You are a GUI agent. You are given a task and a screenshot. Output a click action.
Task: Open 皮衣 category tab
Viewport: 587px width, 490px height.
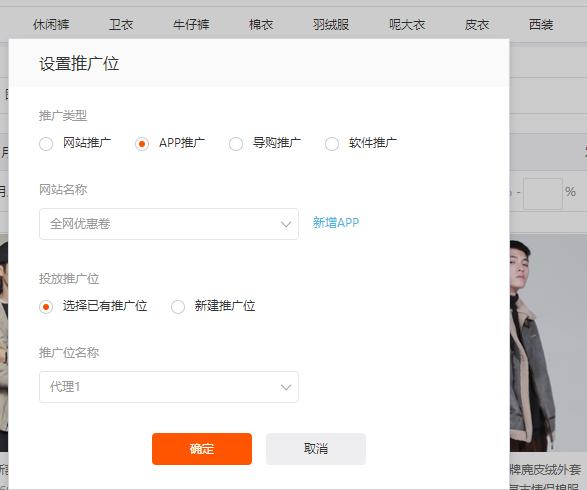pos(477,25)
